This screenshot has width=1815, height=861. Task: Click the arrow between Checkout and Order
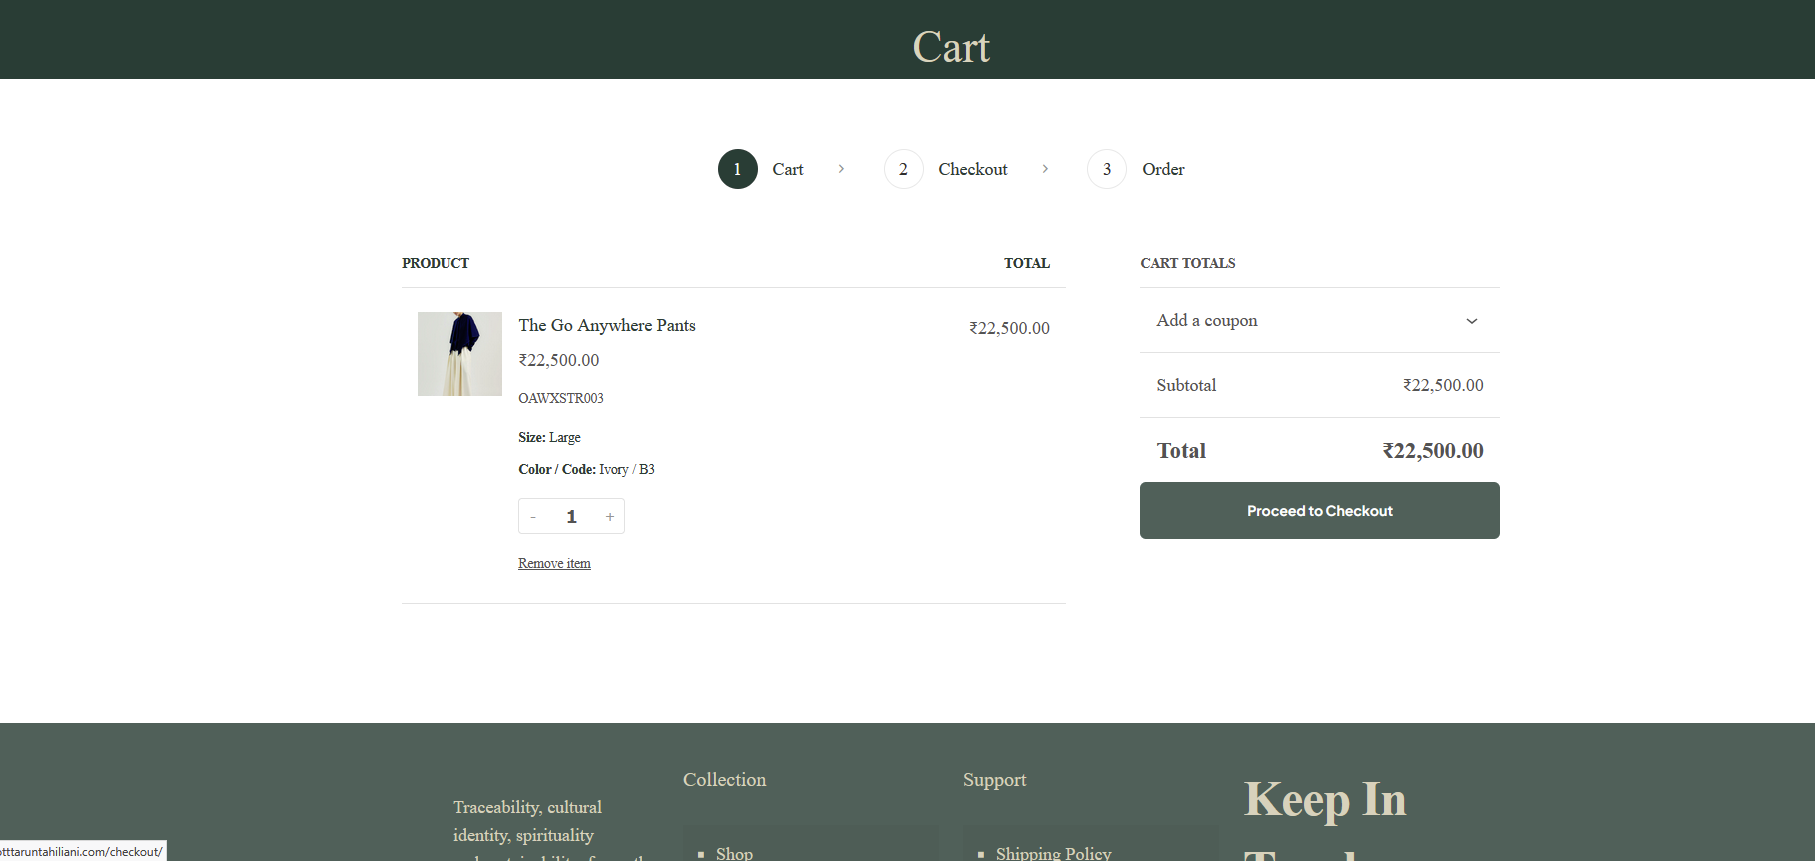(x=1045, y=169)
